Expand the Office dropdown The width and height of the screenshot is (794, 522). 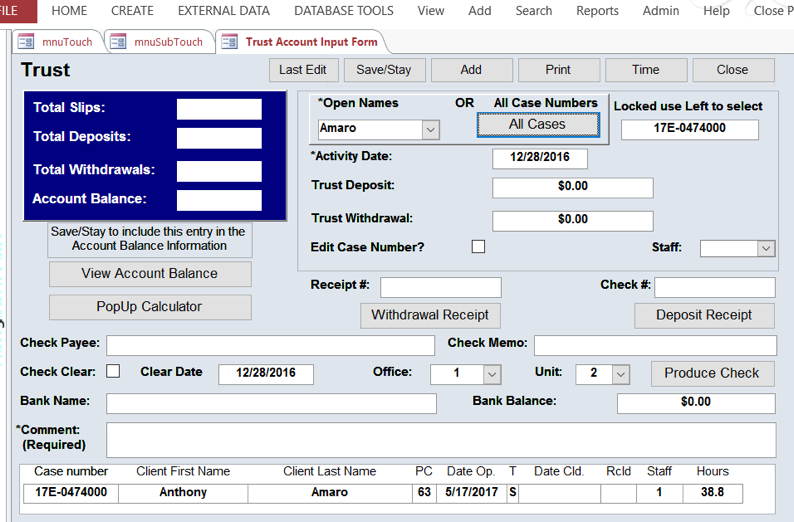(x=491, y=373)
